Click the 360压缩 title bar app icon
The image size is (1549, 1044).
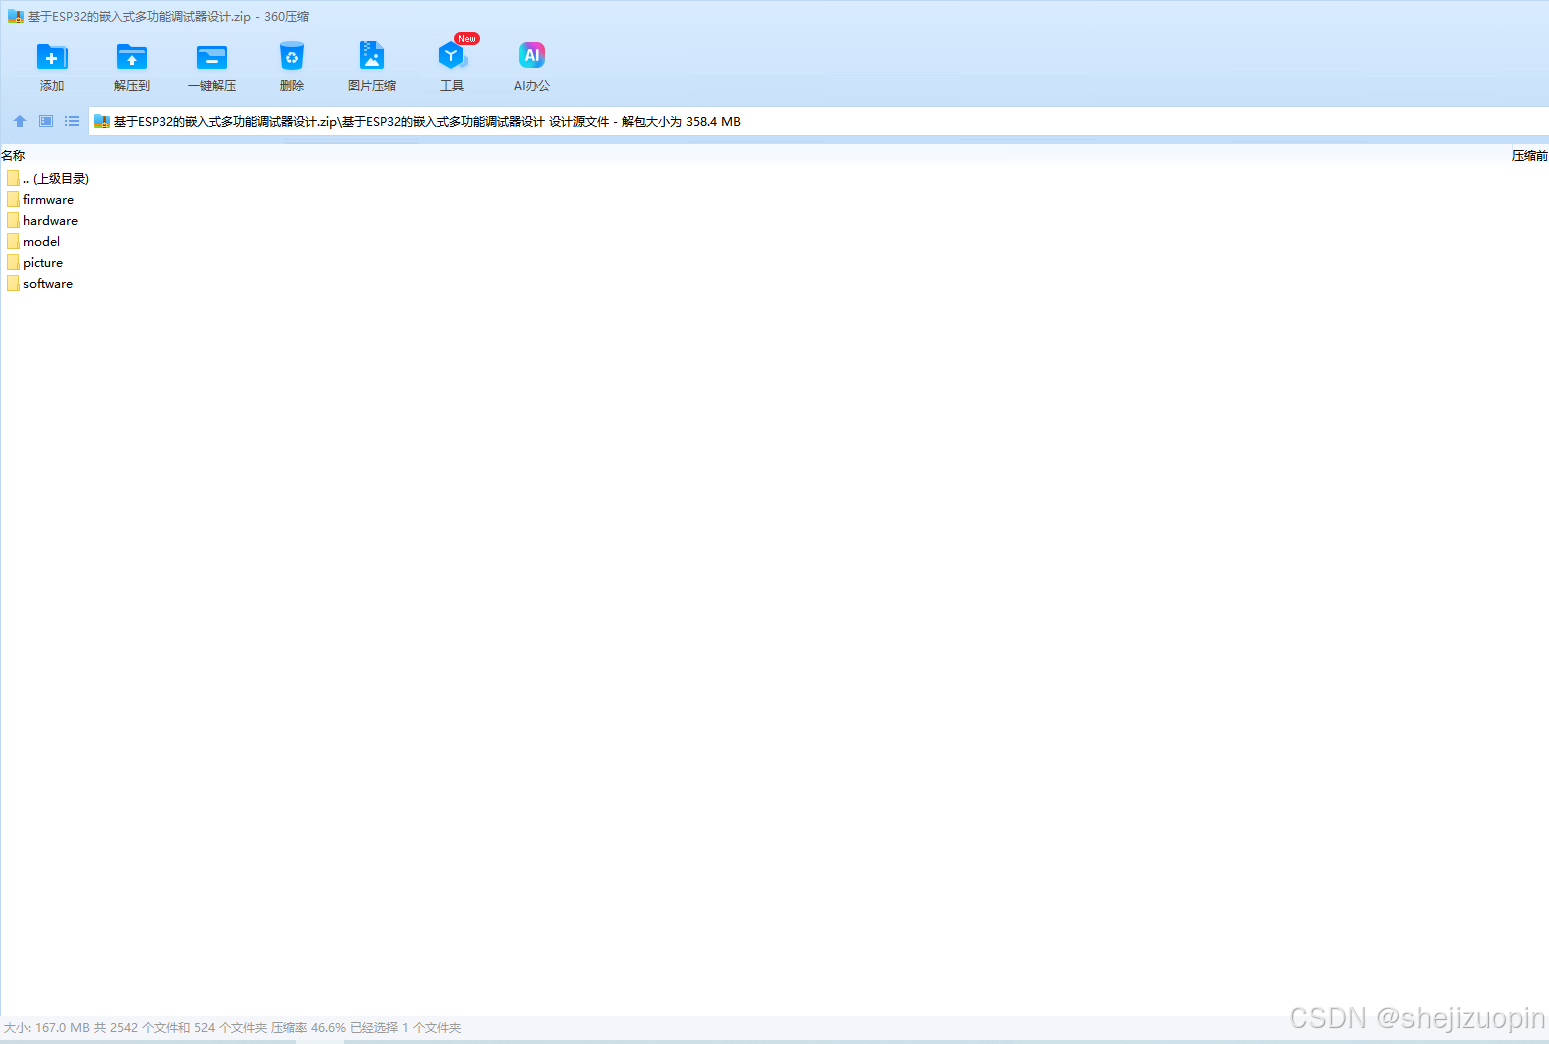[15, 17]
